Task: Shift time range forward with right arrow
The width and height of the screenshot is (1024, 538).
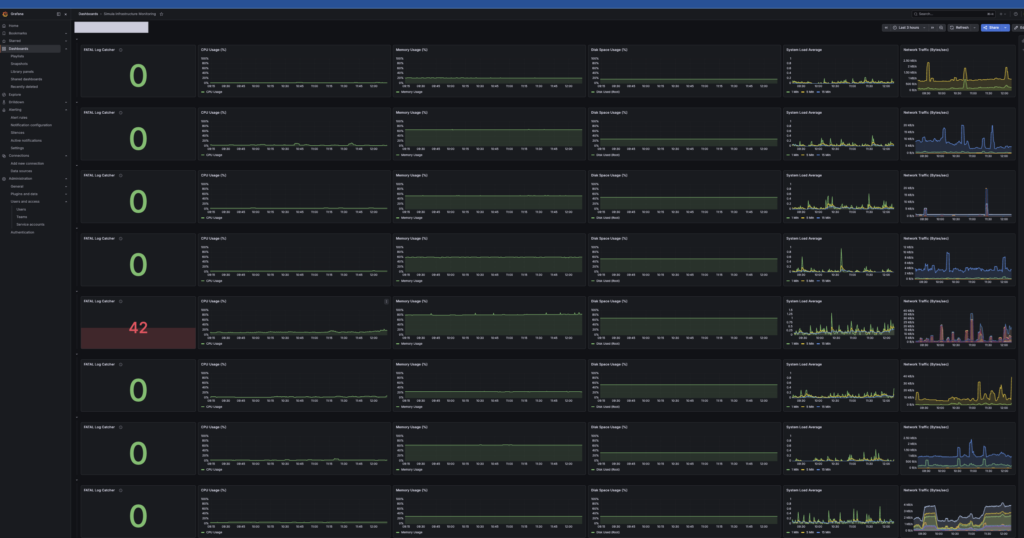Action: click(x=933, y=27)
